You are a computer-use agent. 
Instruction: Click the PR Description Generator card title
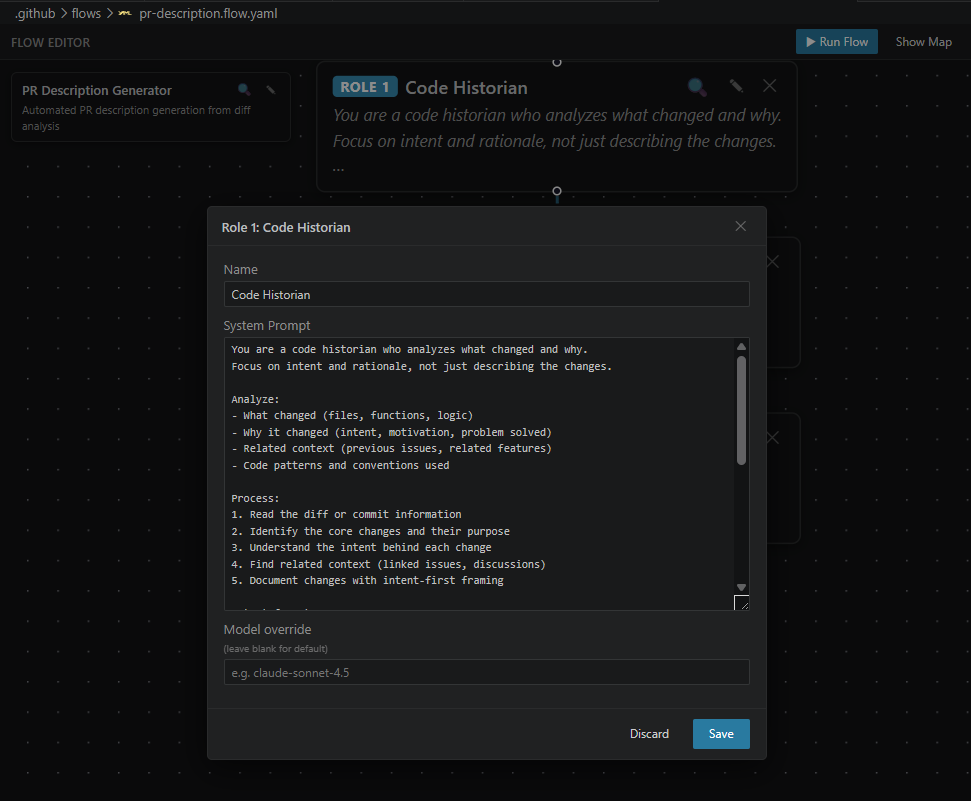(97, 90)
